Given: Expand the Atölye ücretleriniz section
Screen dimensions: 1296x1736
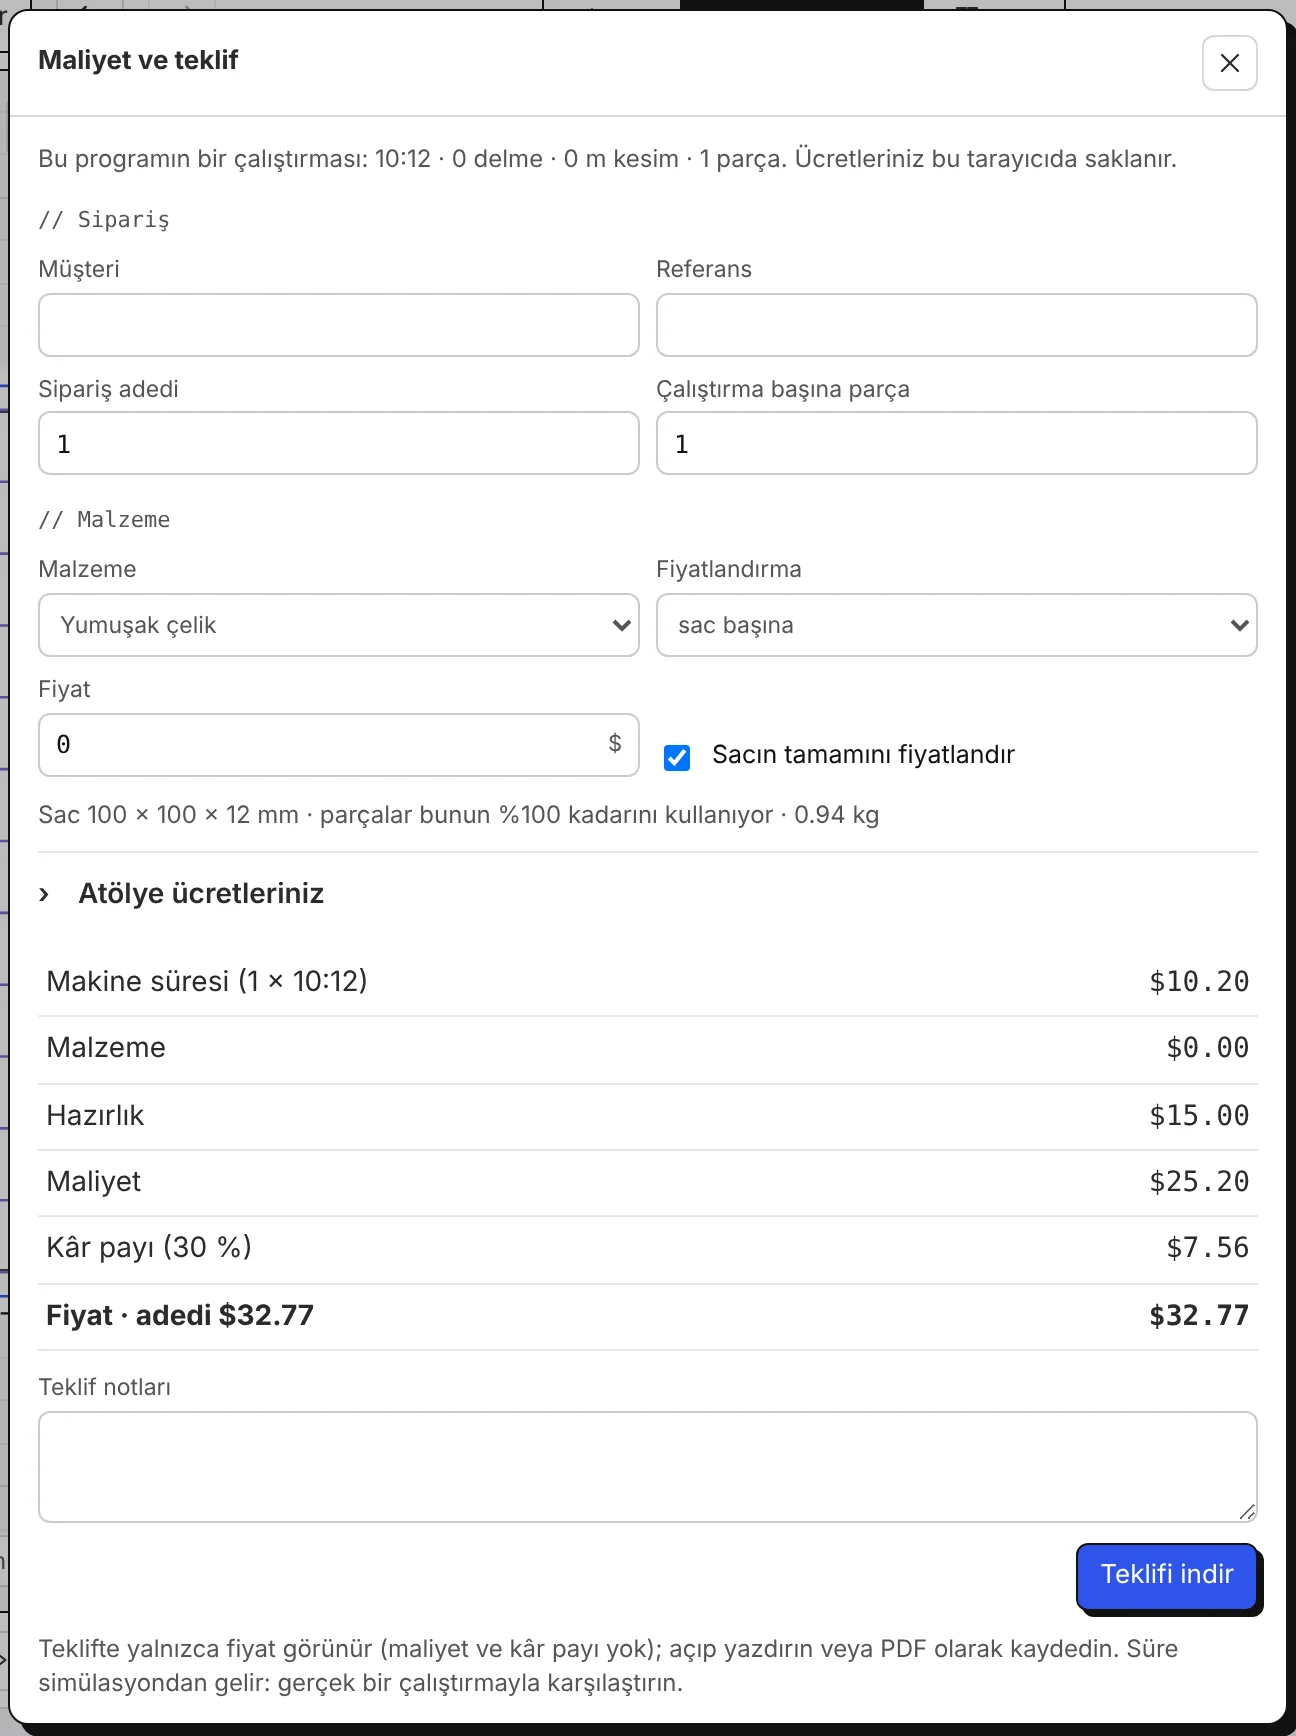Looking at the screenshot, I should pos(181,893).
